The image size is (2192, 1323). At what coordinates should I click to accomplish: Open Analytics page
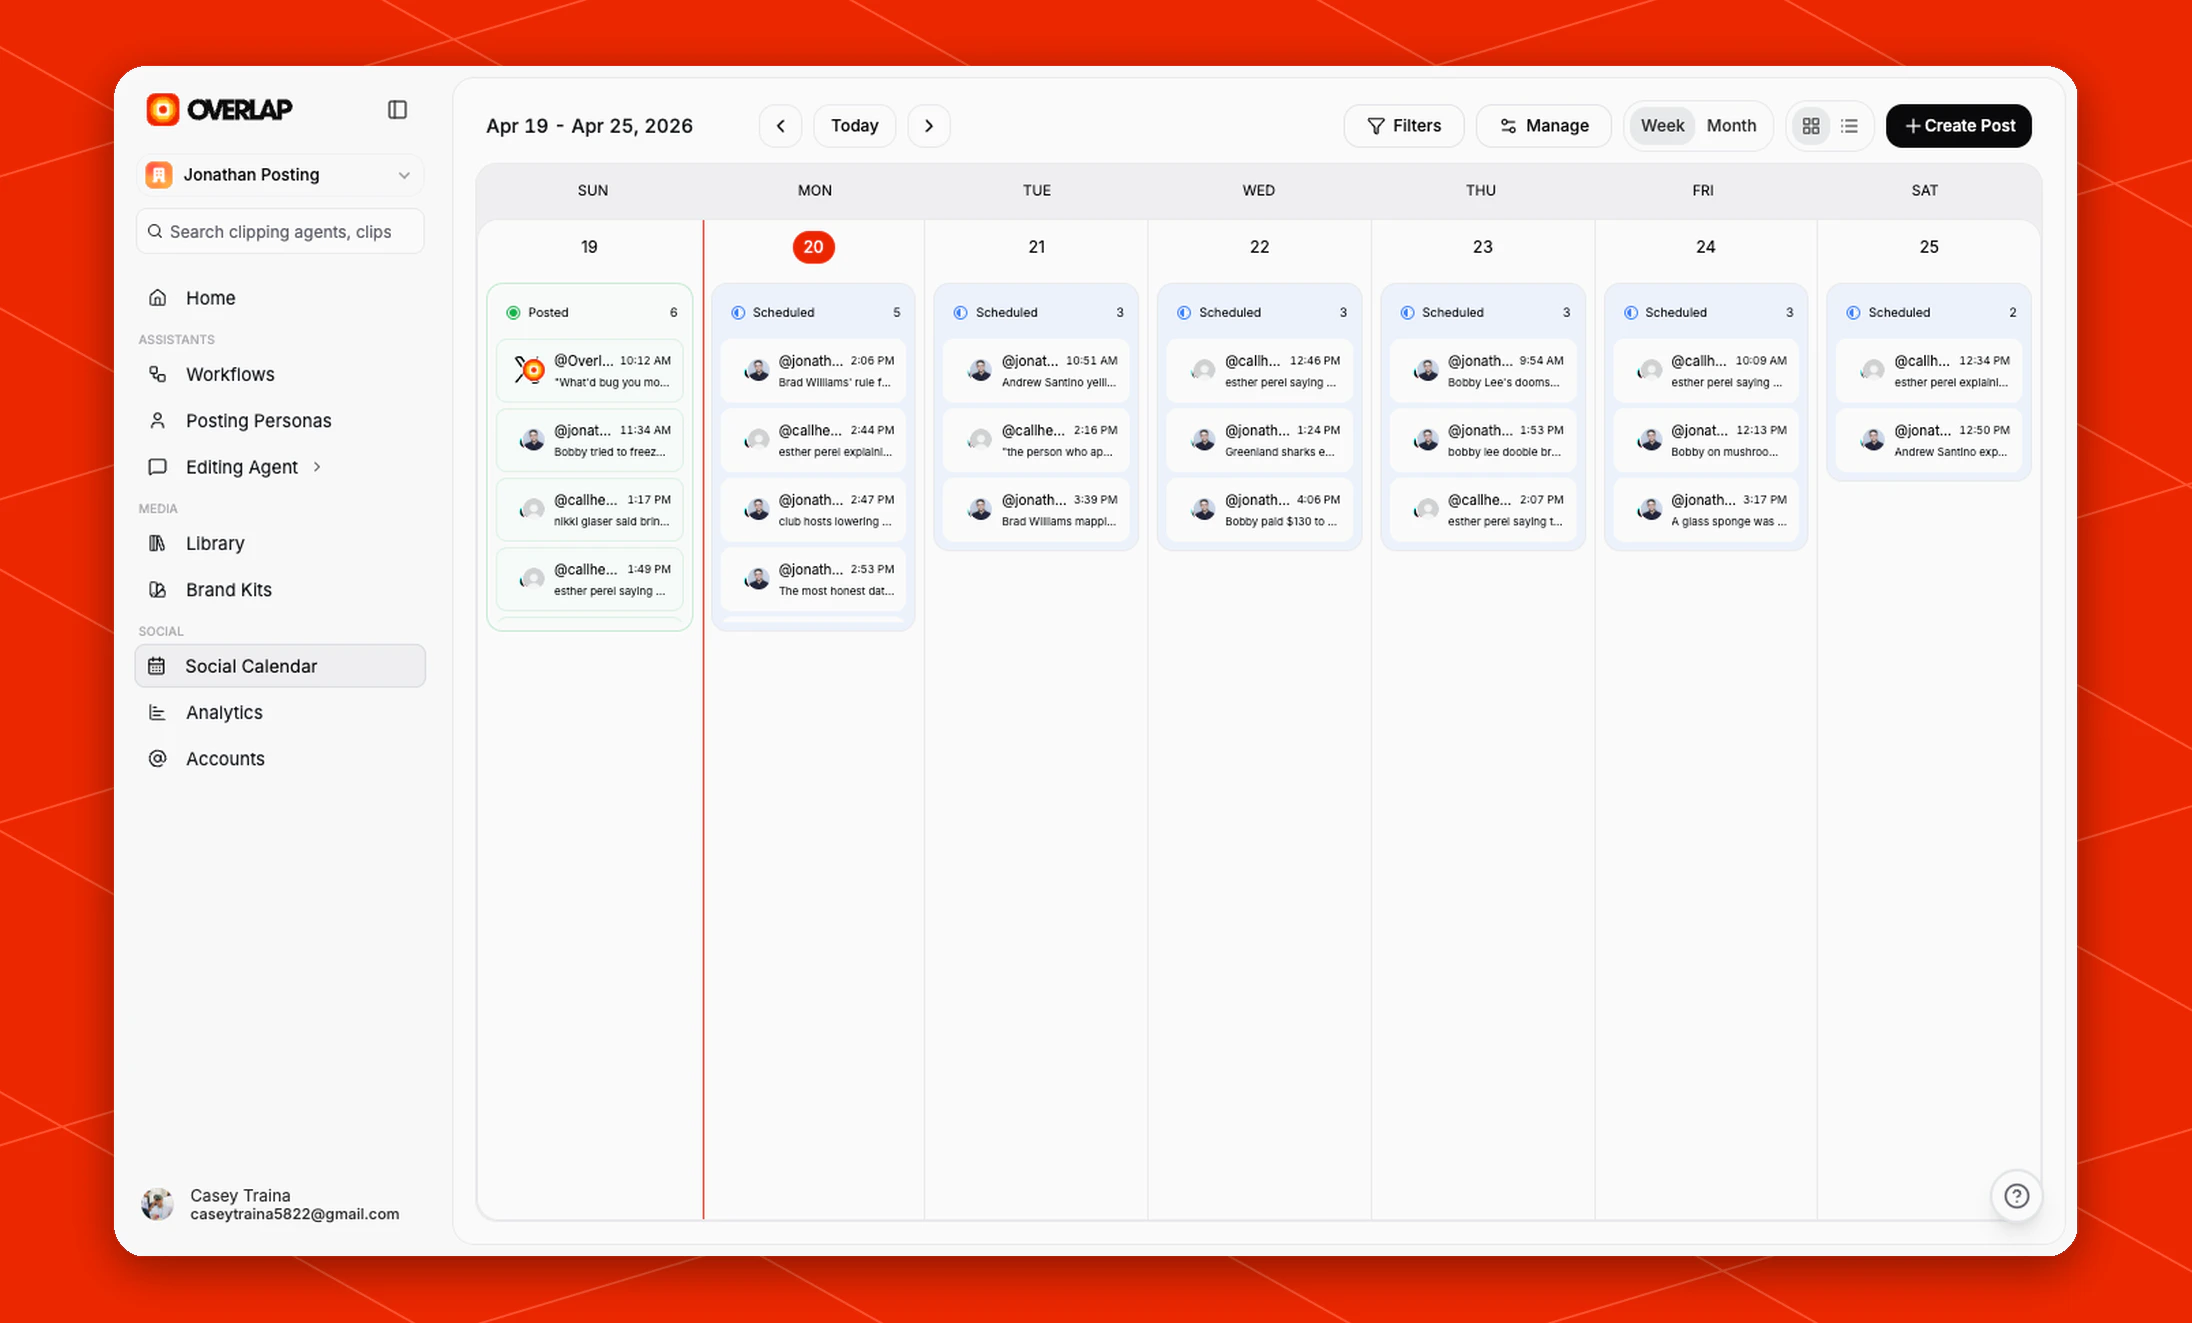pyautogui.click(x=280, y=712)
